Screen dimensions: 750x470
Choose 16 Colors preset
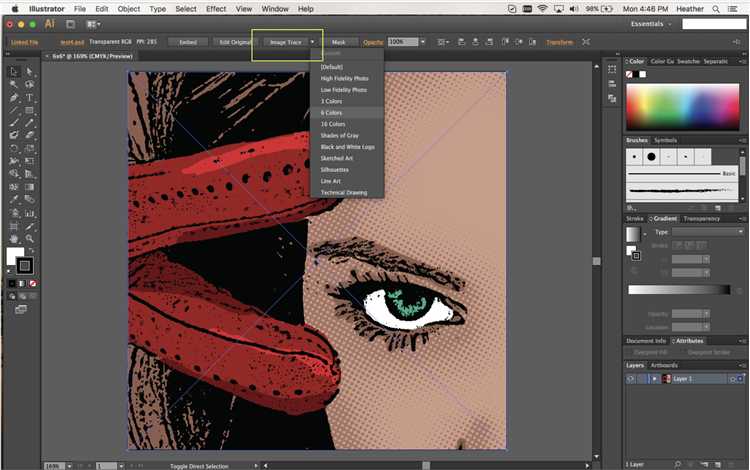tap(347, 124)
